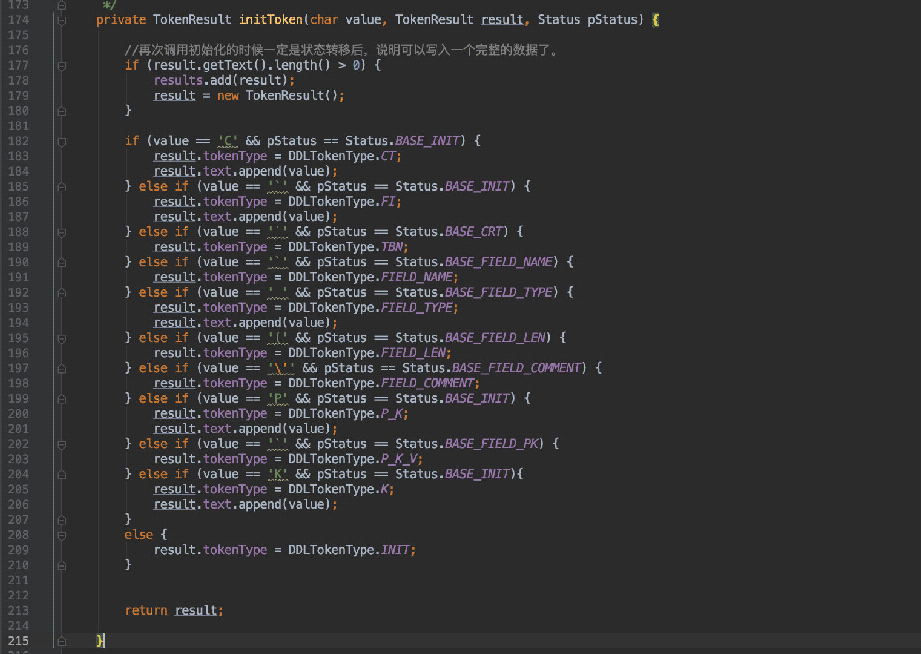This screenshot has height=654, width=921.
Task: Collapse the if block at line 182
Action: pyautogui.click(x=62, y=141)
